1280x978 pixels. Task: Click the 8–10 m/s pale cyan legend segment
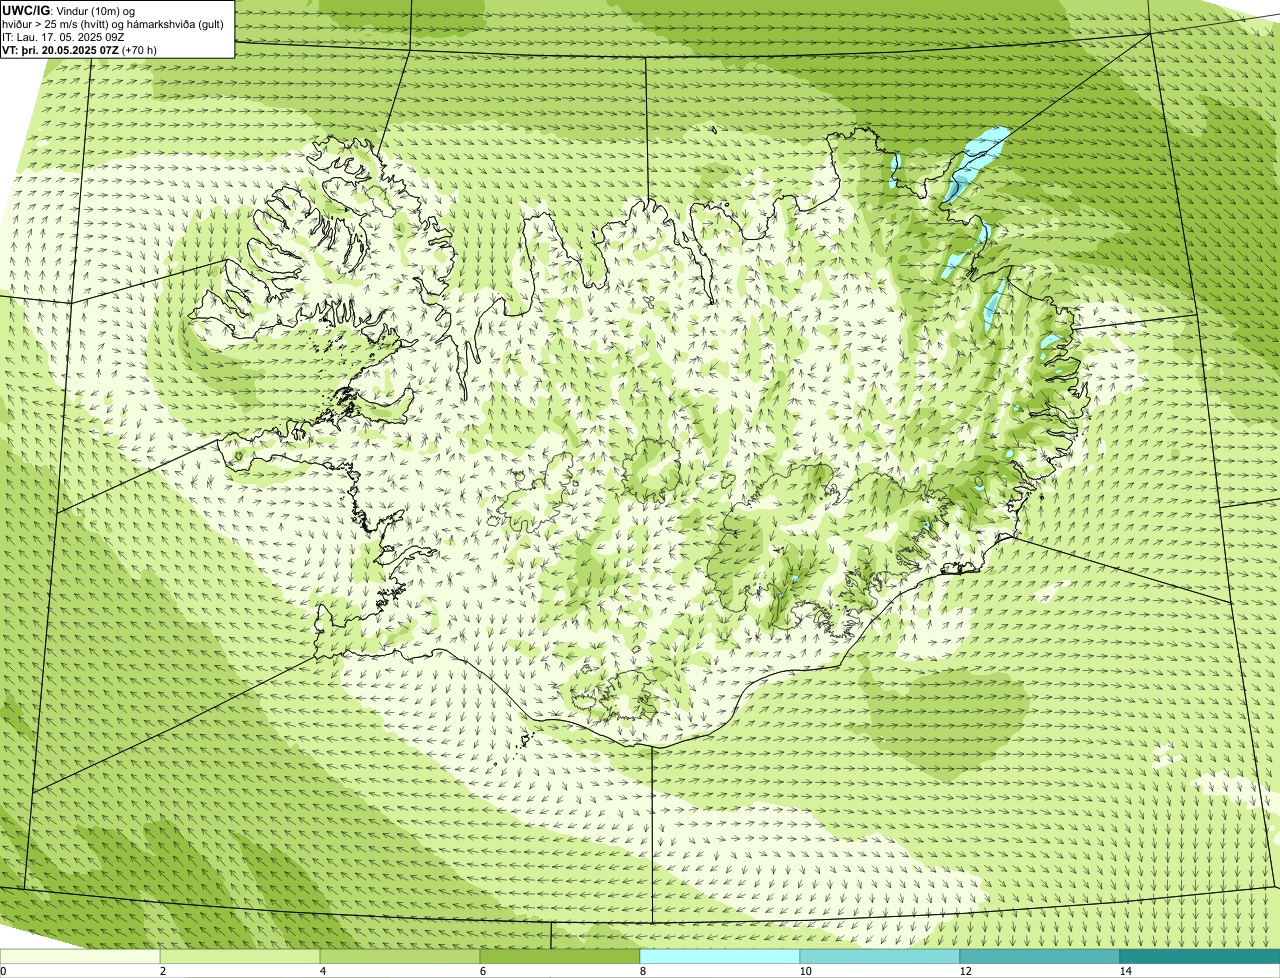point(720,956)
